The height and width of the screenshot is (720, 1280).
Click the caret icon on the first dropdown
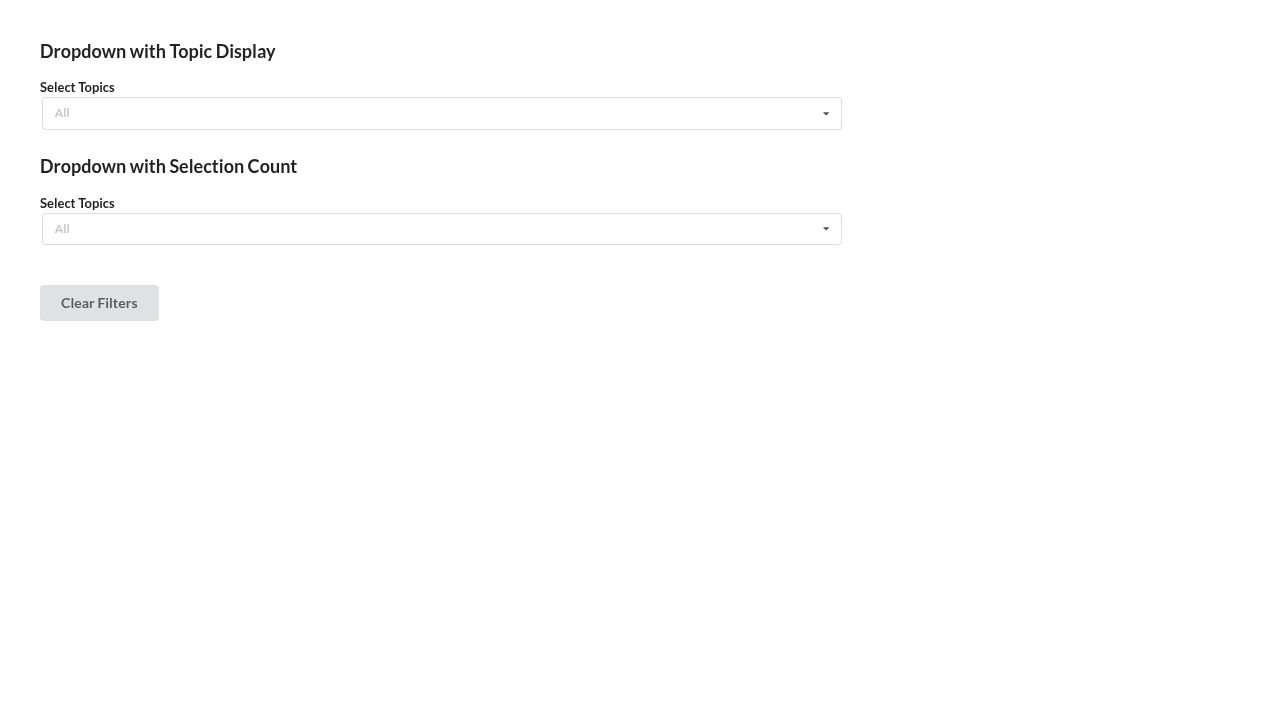(826, 113)
